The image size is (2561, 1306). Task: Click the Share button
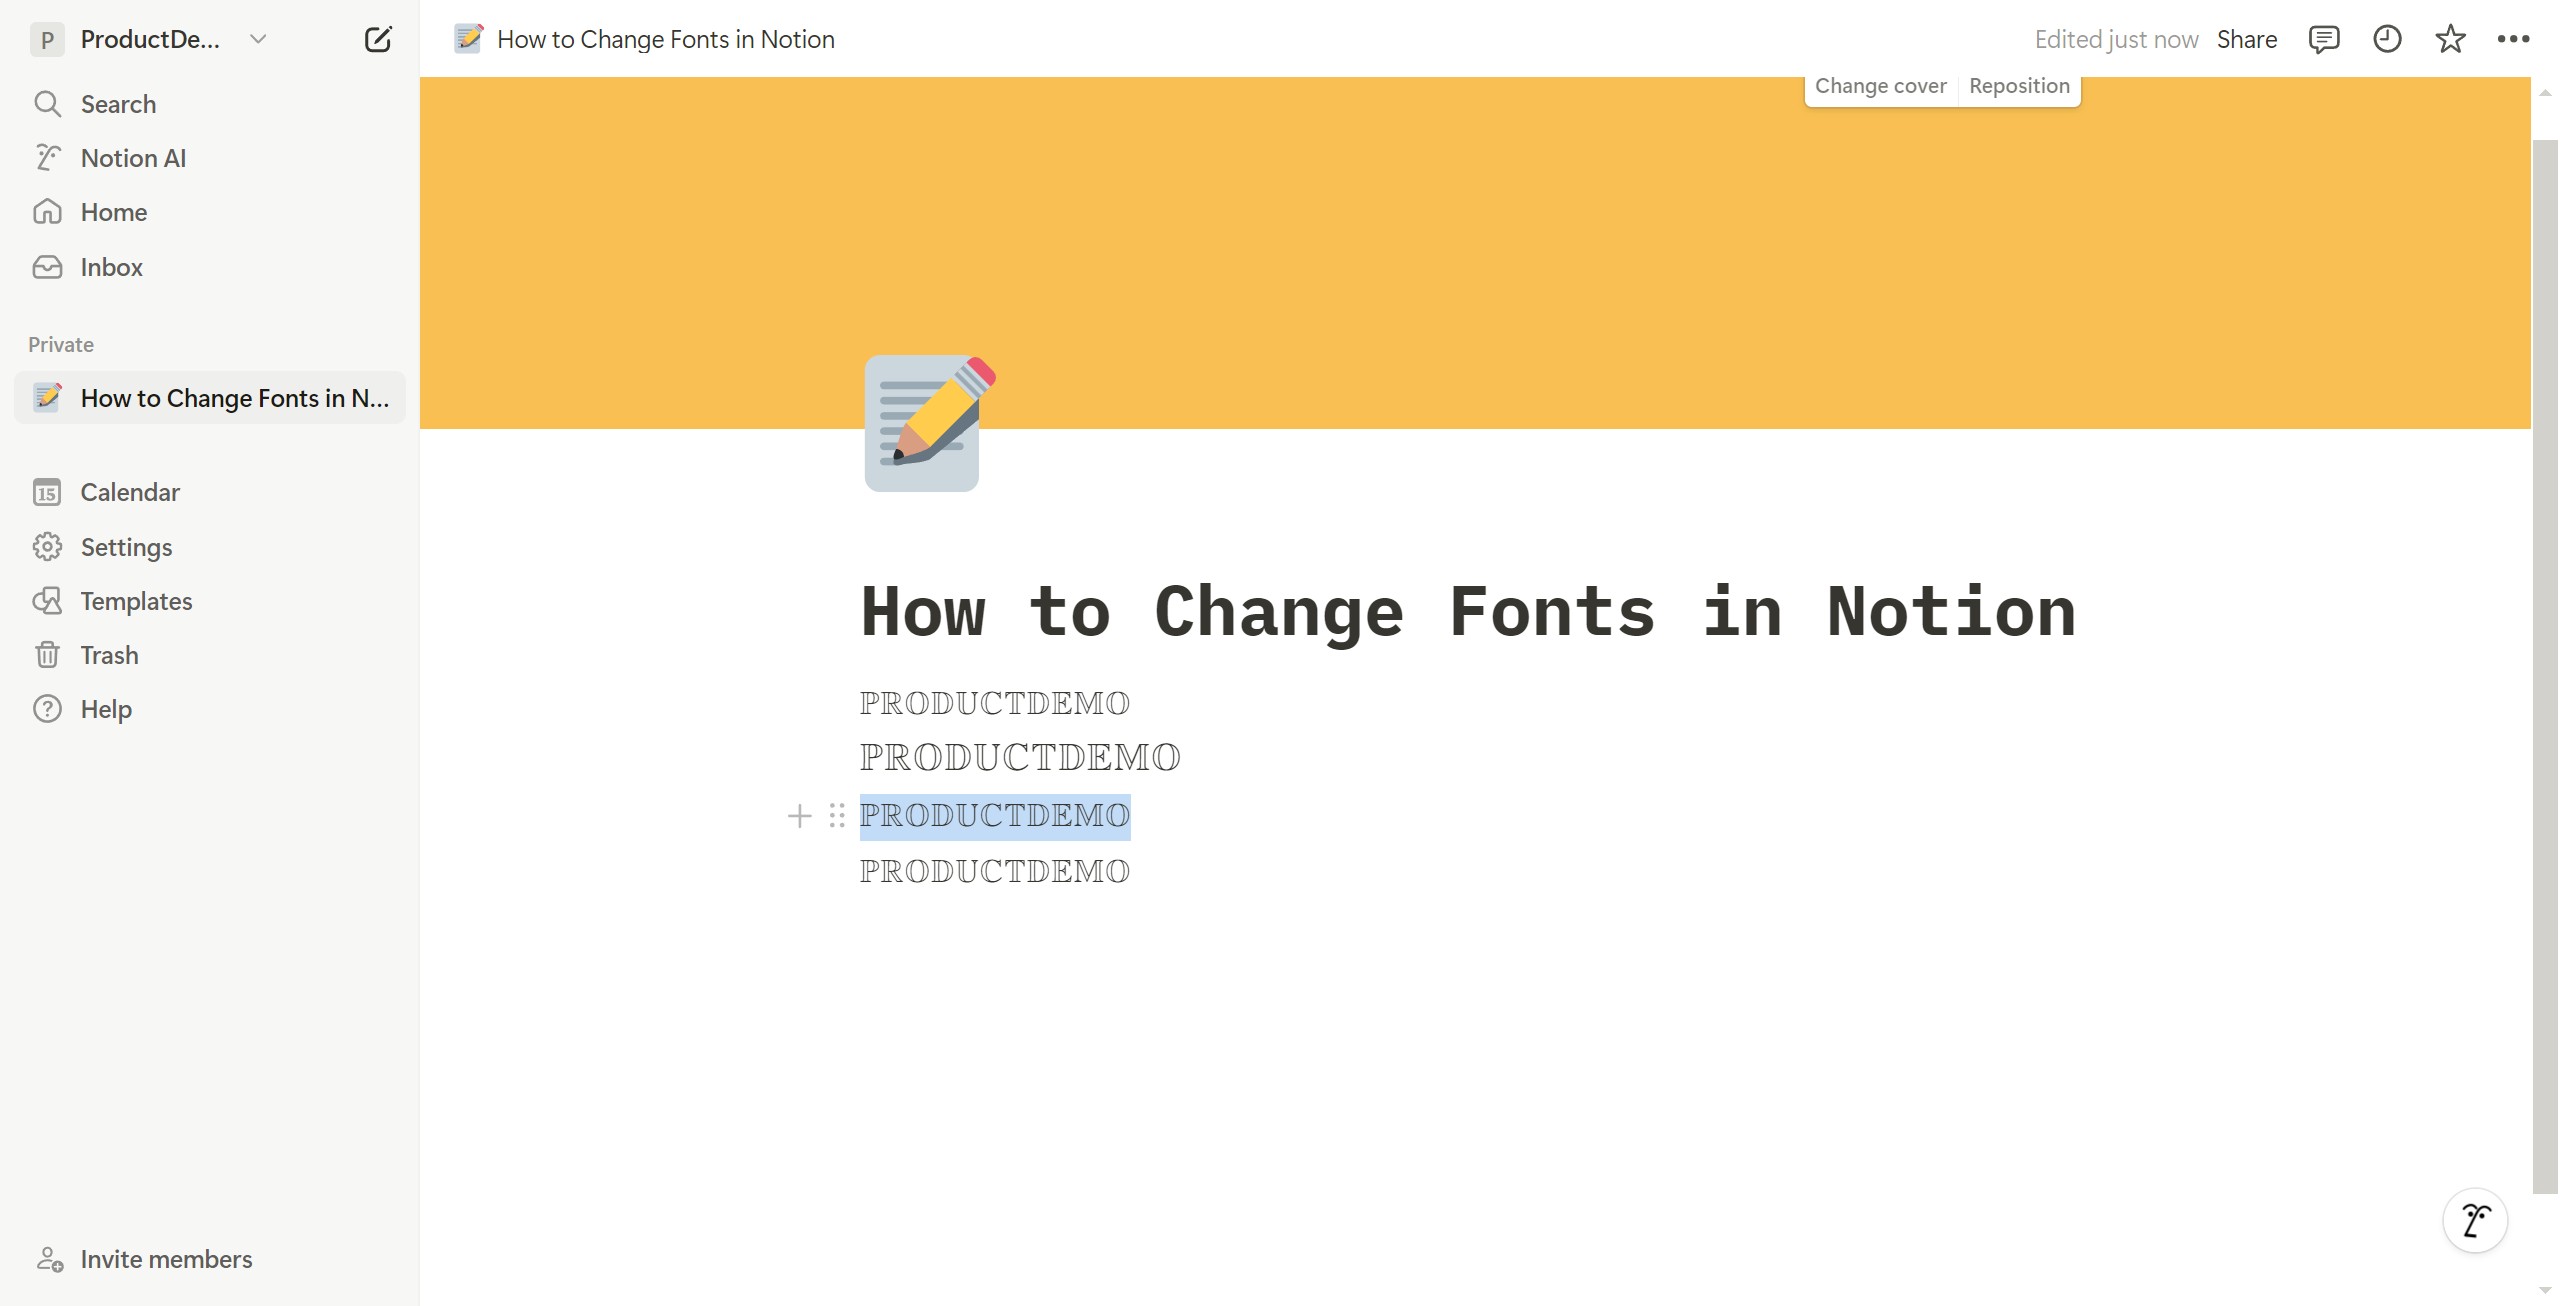tap(2246, 40)
